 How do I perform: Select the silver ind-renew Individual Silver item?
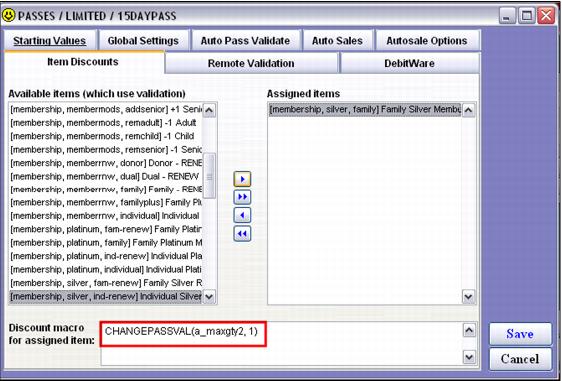pos(106,296)
